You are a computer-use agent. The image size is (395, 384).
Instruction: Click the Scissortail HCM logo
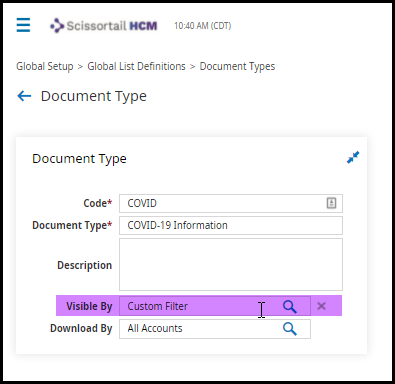pos(104,26)
